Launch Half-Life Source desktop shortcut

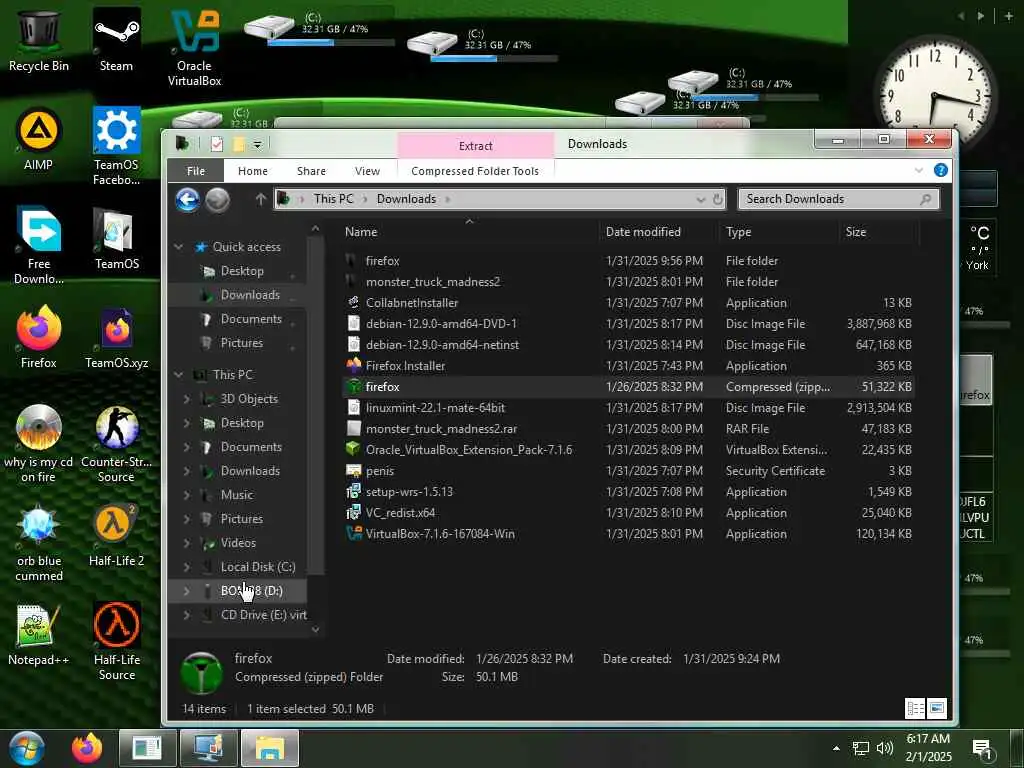point(116,642)
